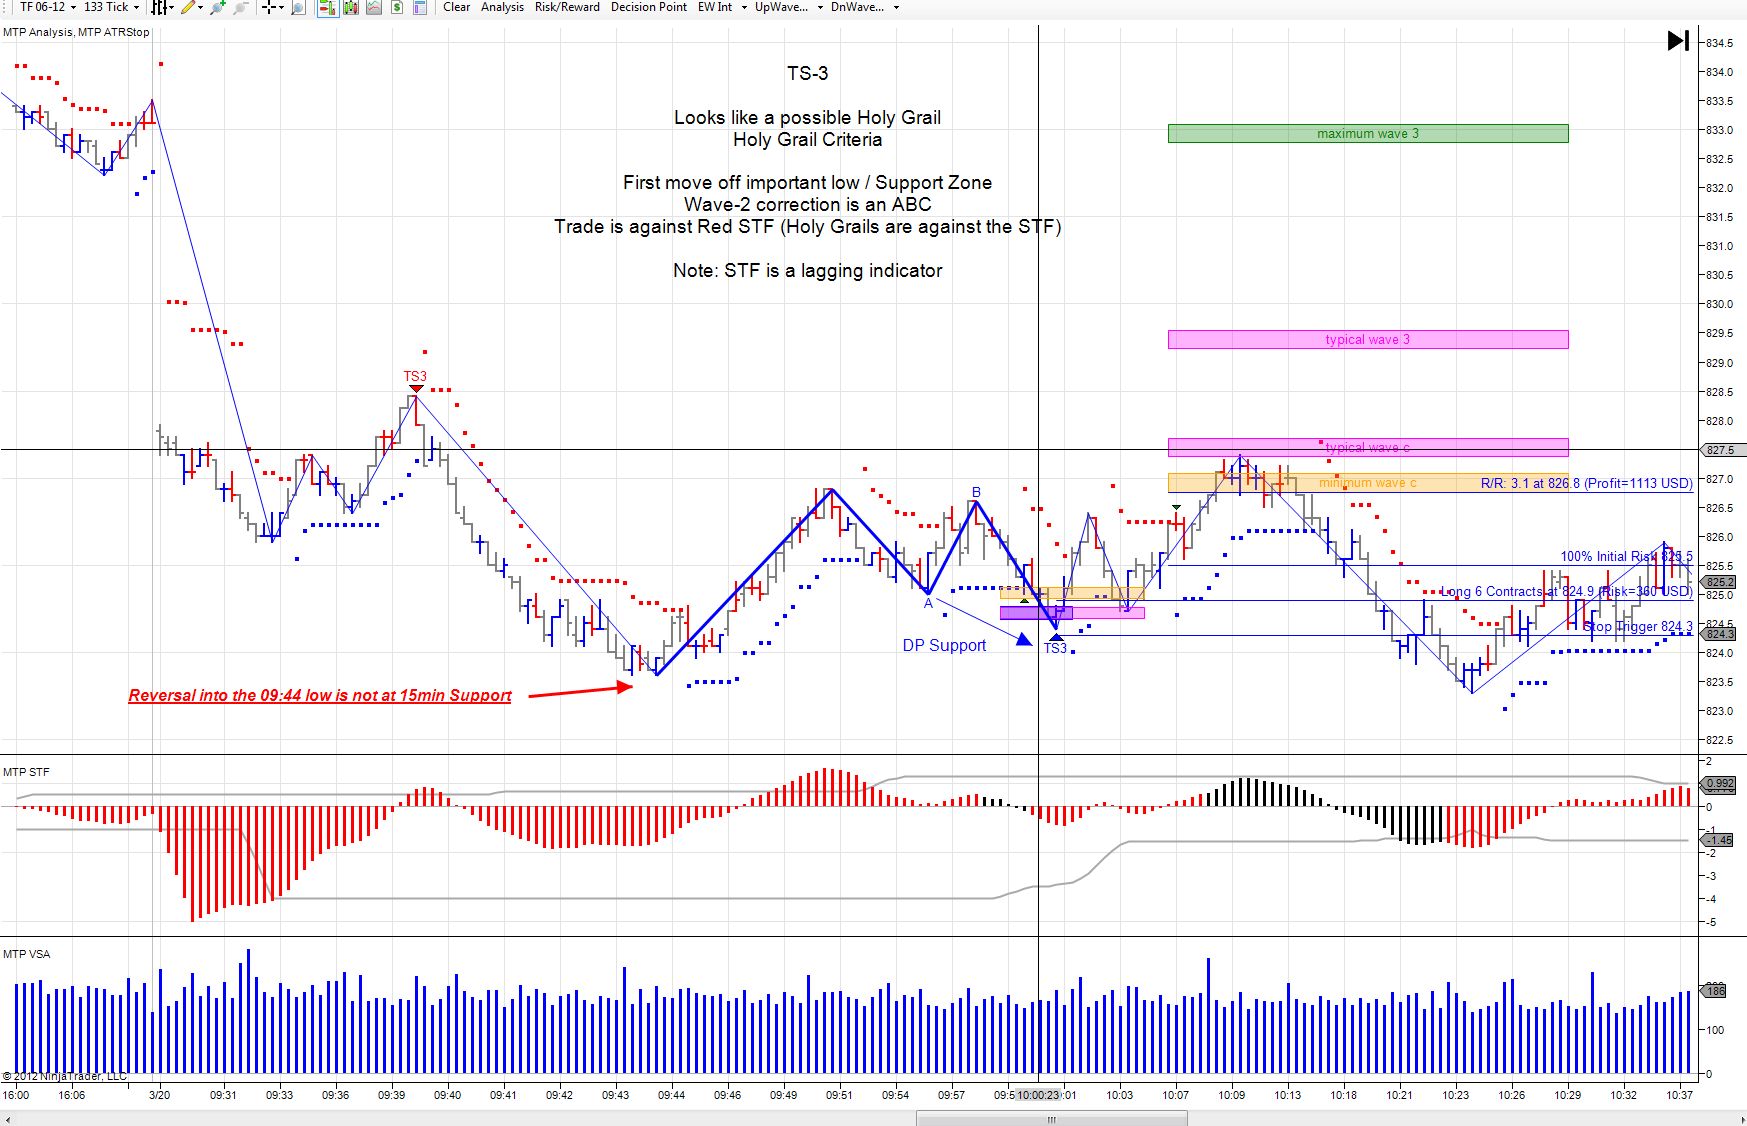The height and width of the screenshot is (1126, 1747).
Task: Click the Risk/Reward toolbar button
Action: [567, 7]
